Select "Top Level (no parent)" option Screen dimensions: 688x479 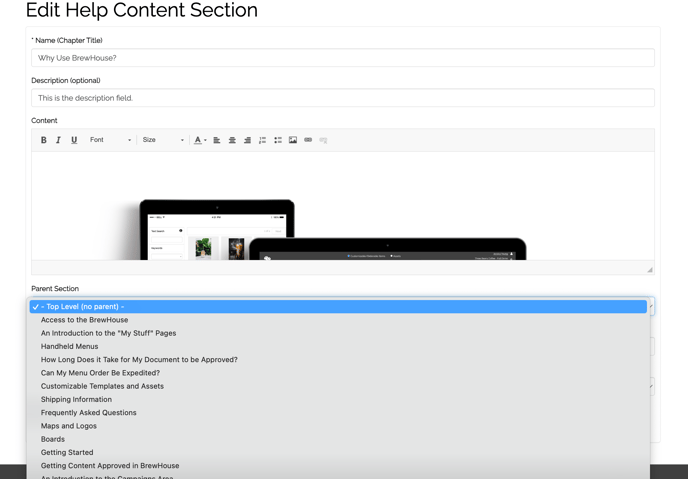(338, 307)
